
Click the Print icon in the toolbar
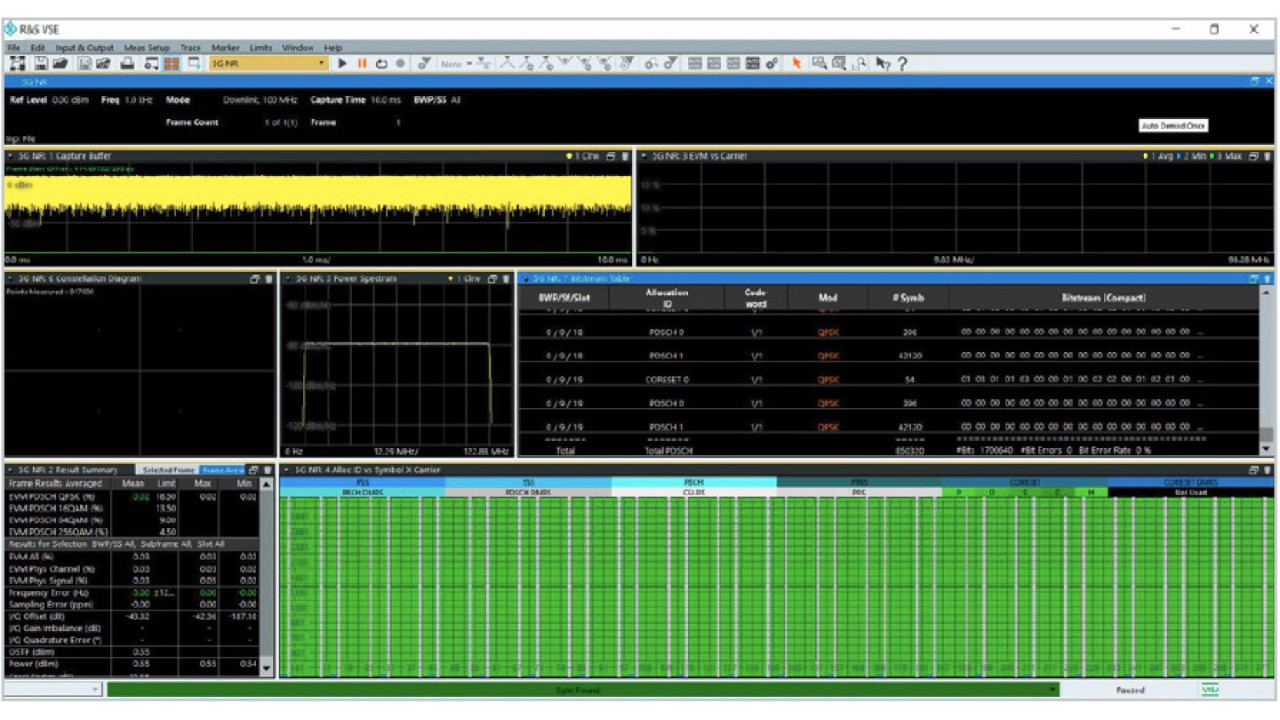pos(128,64)
